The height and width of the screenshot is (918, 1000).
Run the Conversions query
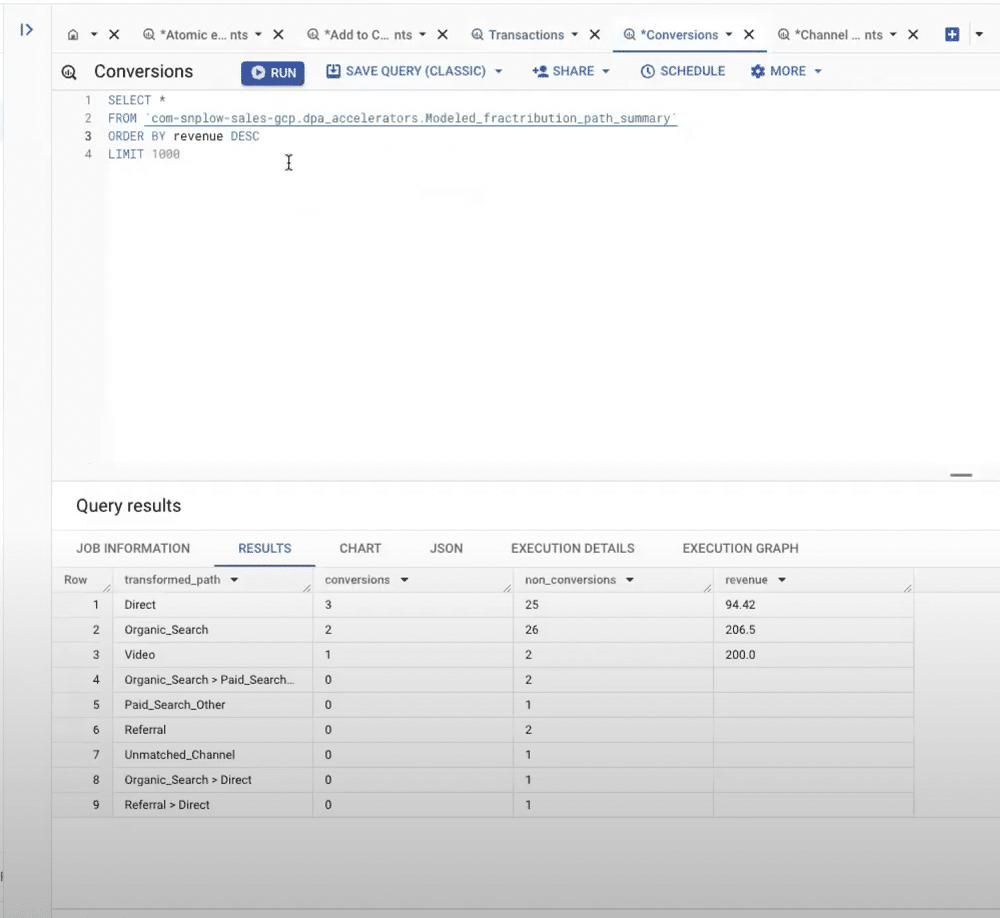coord(273,73)
